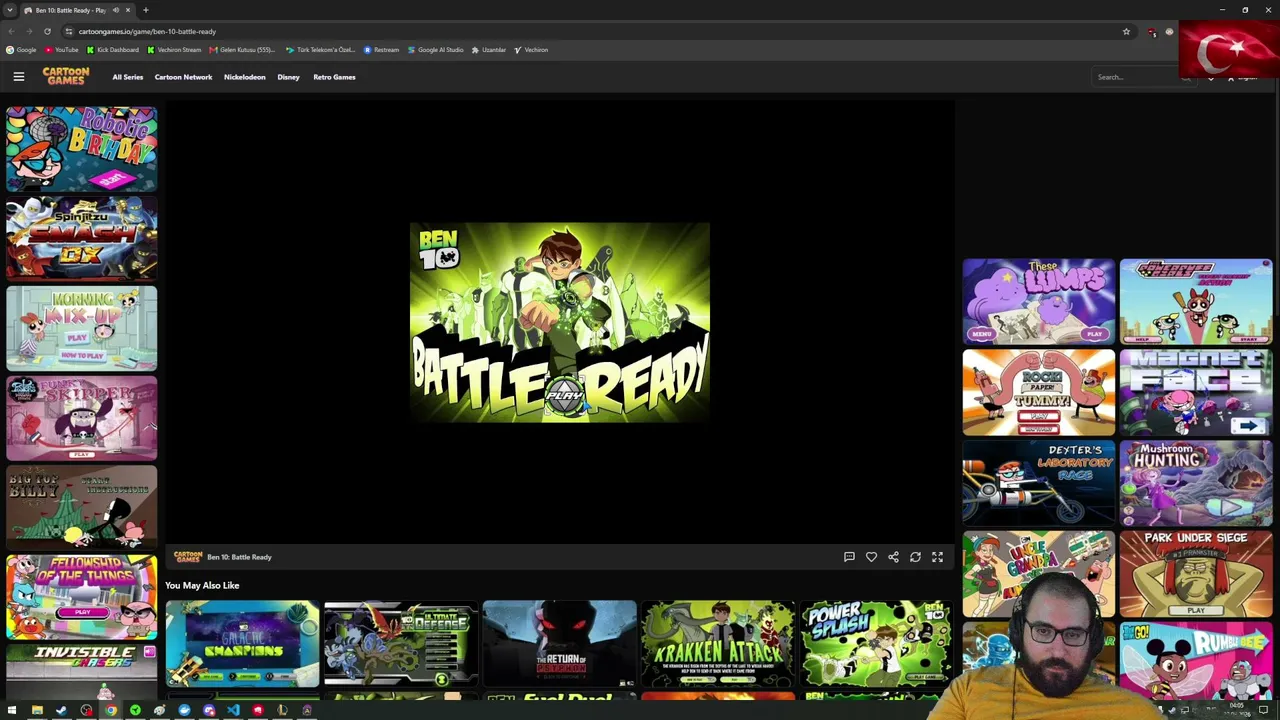Open the Big Top Billy game thumbnail

click(x=82, y=508)
